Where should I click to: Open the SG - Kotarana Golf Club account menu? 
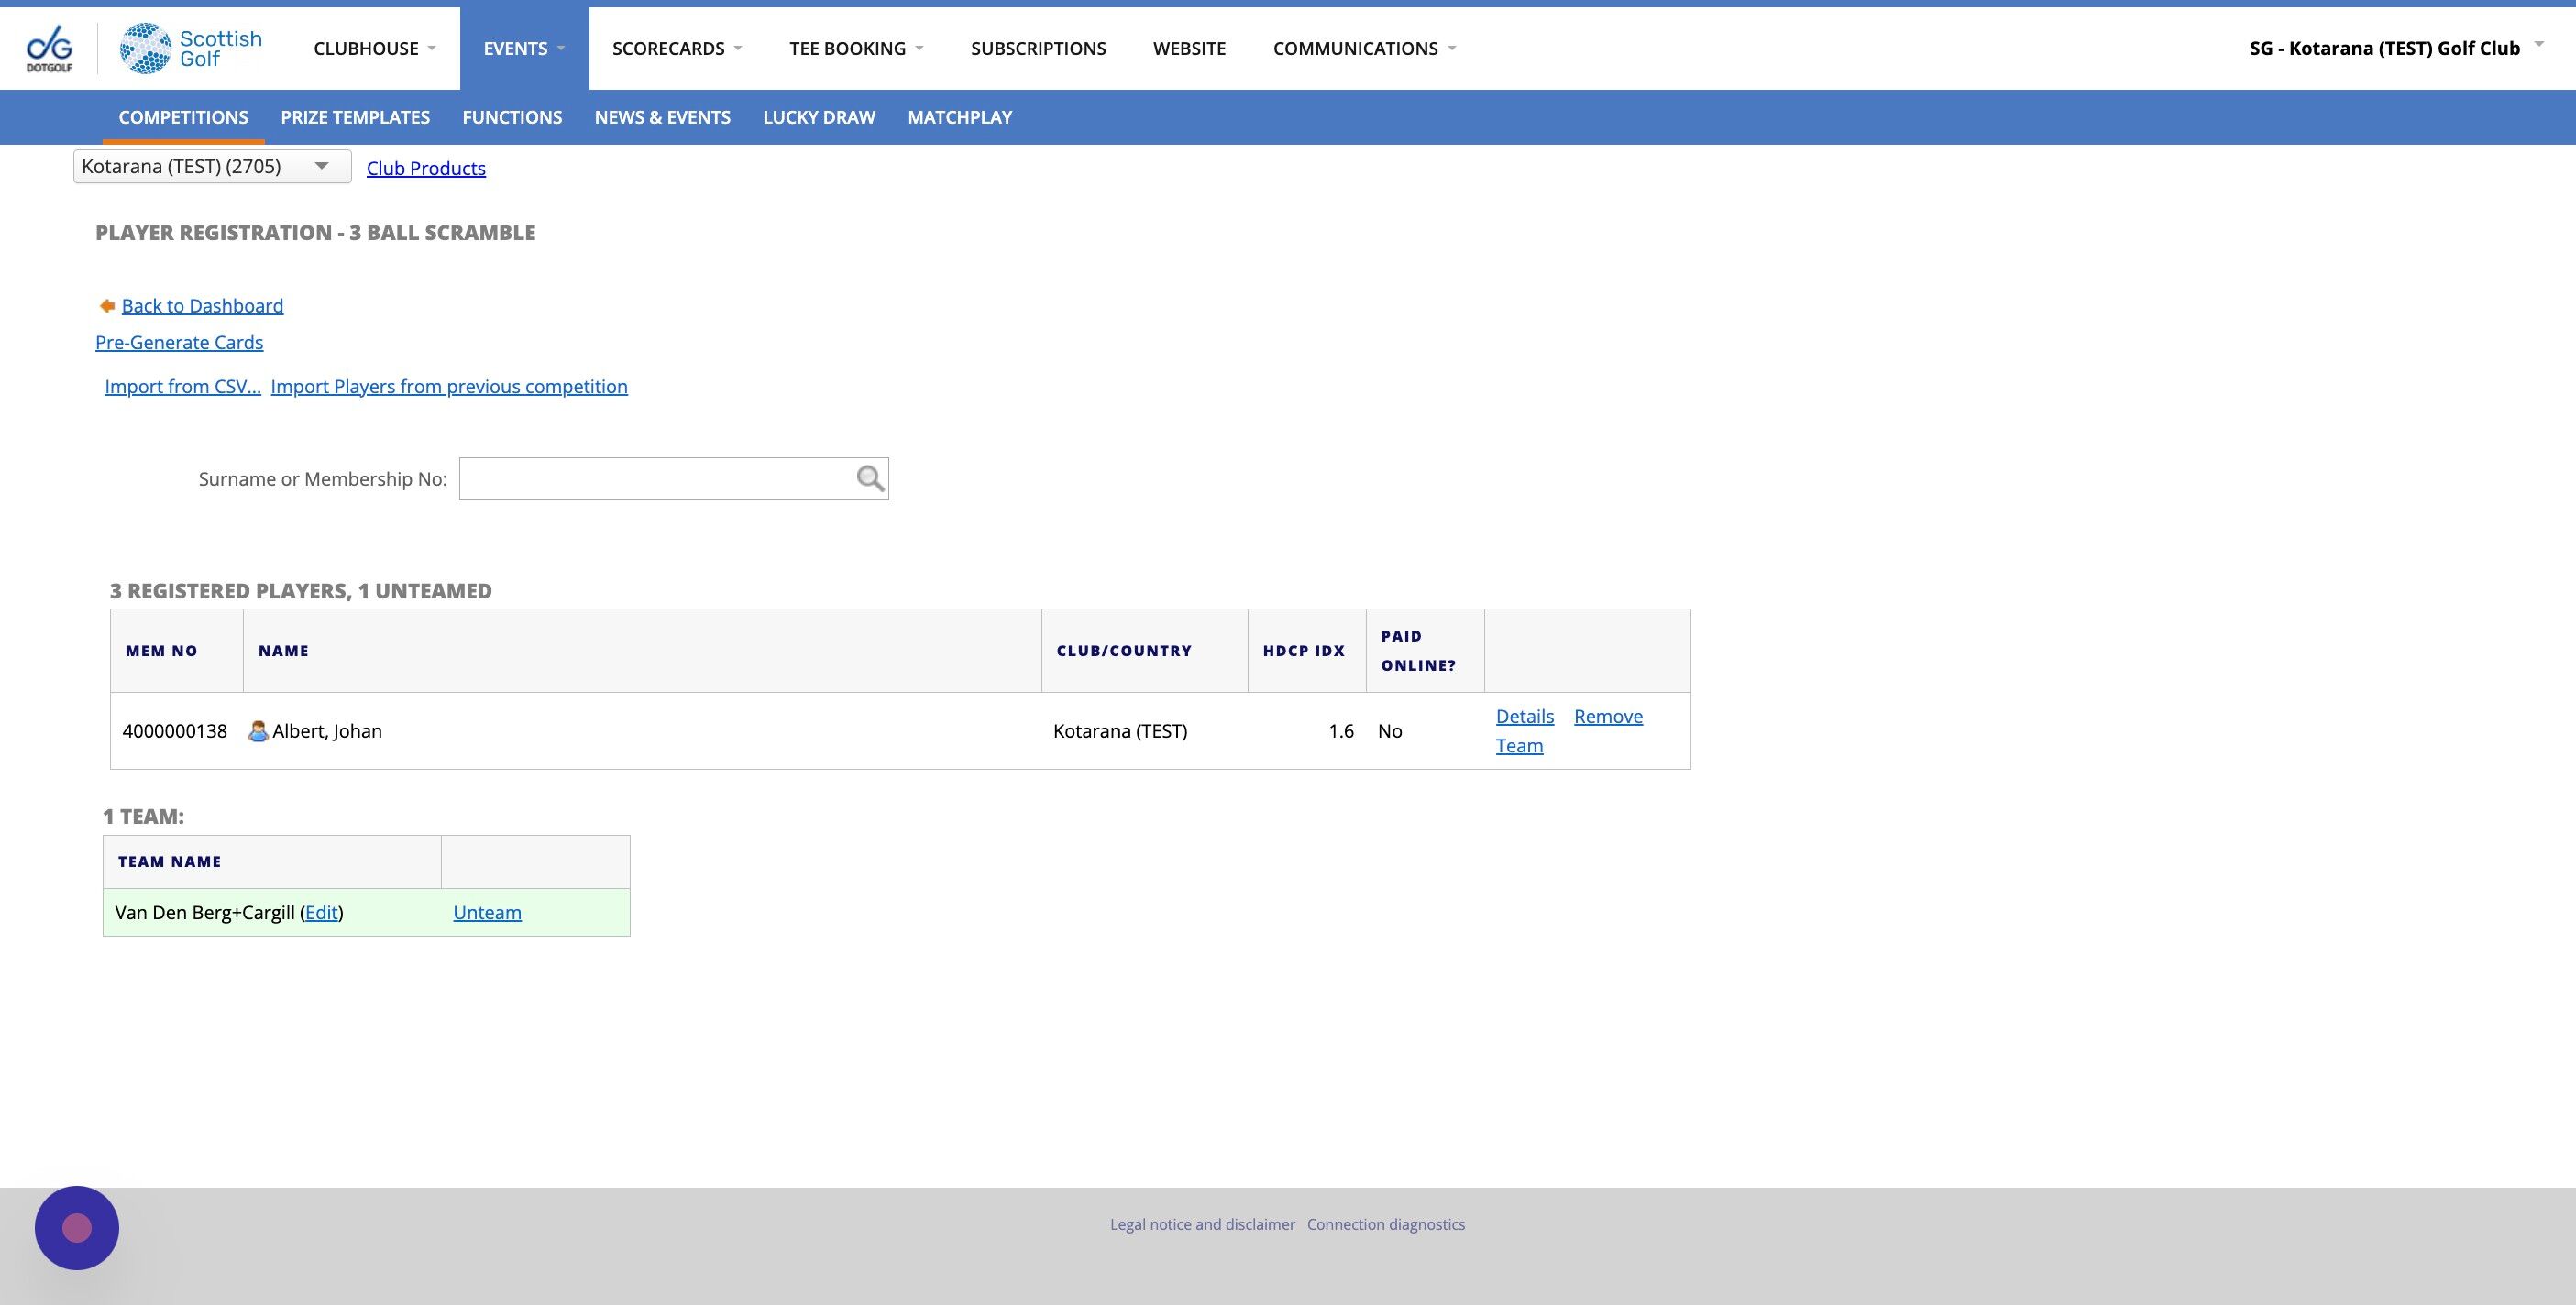pyautogui.click(x=2394, y=48)
